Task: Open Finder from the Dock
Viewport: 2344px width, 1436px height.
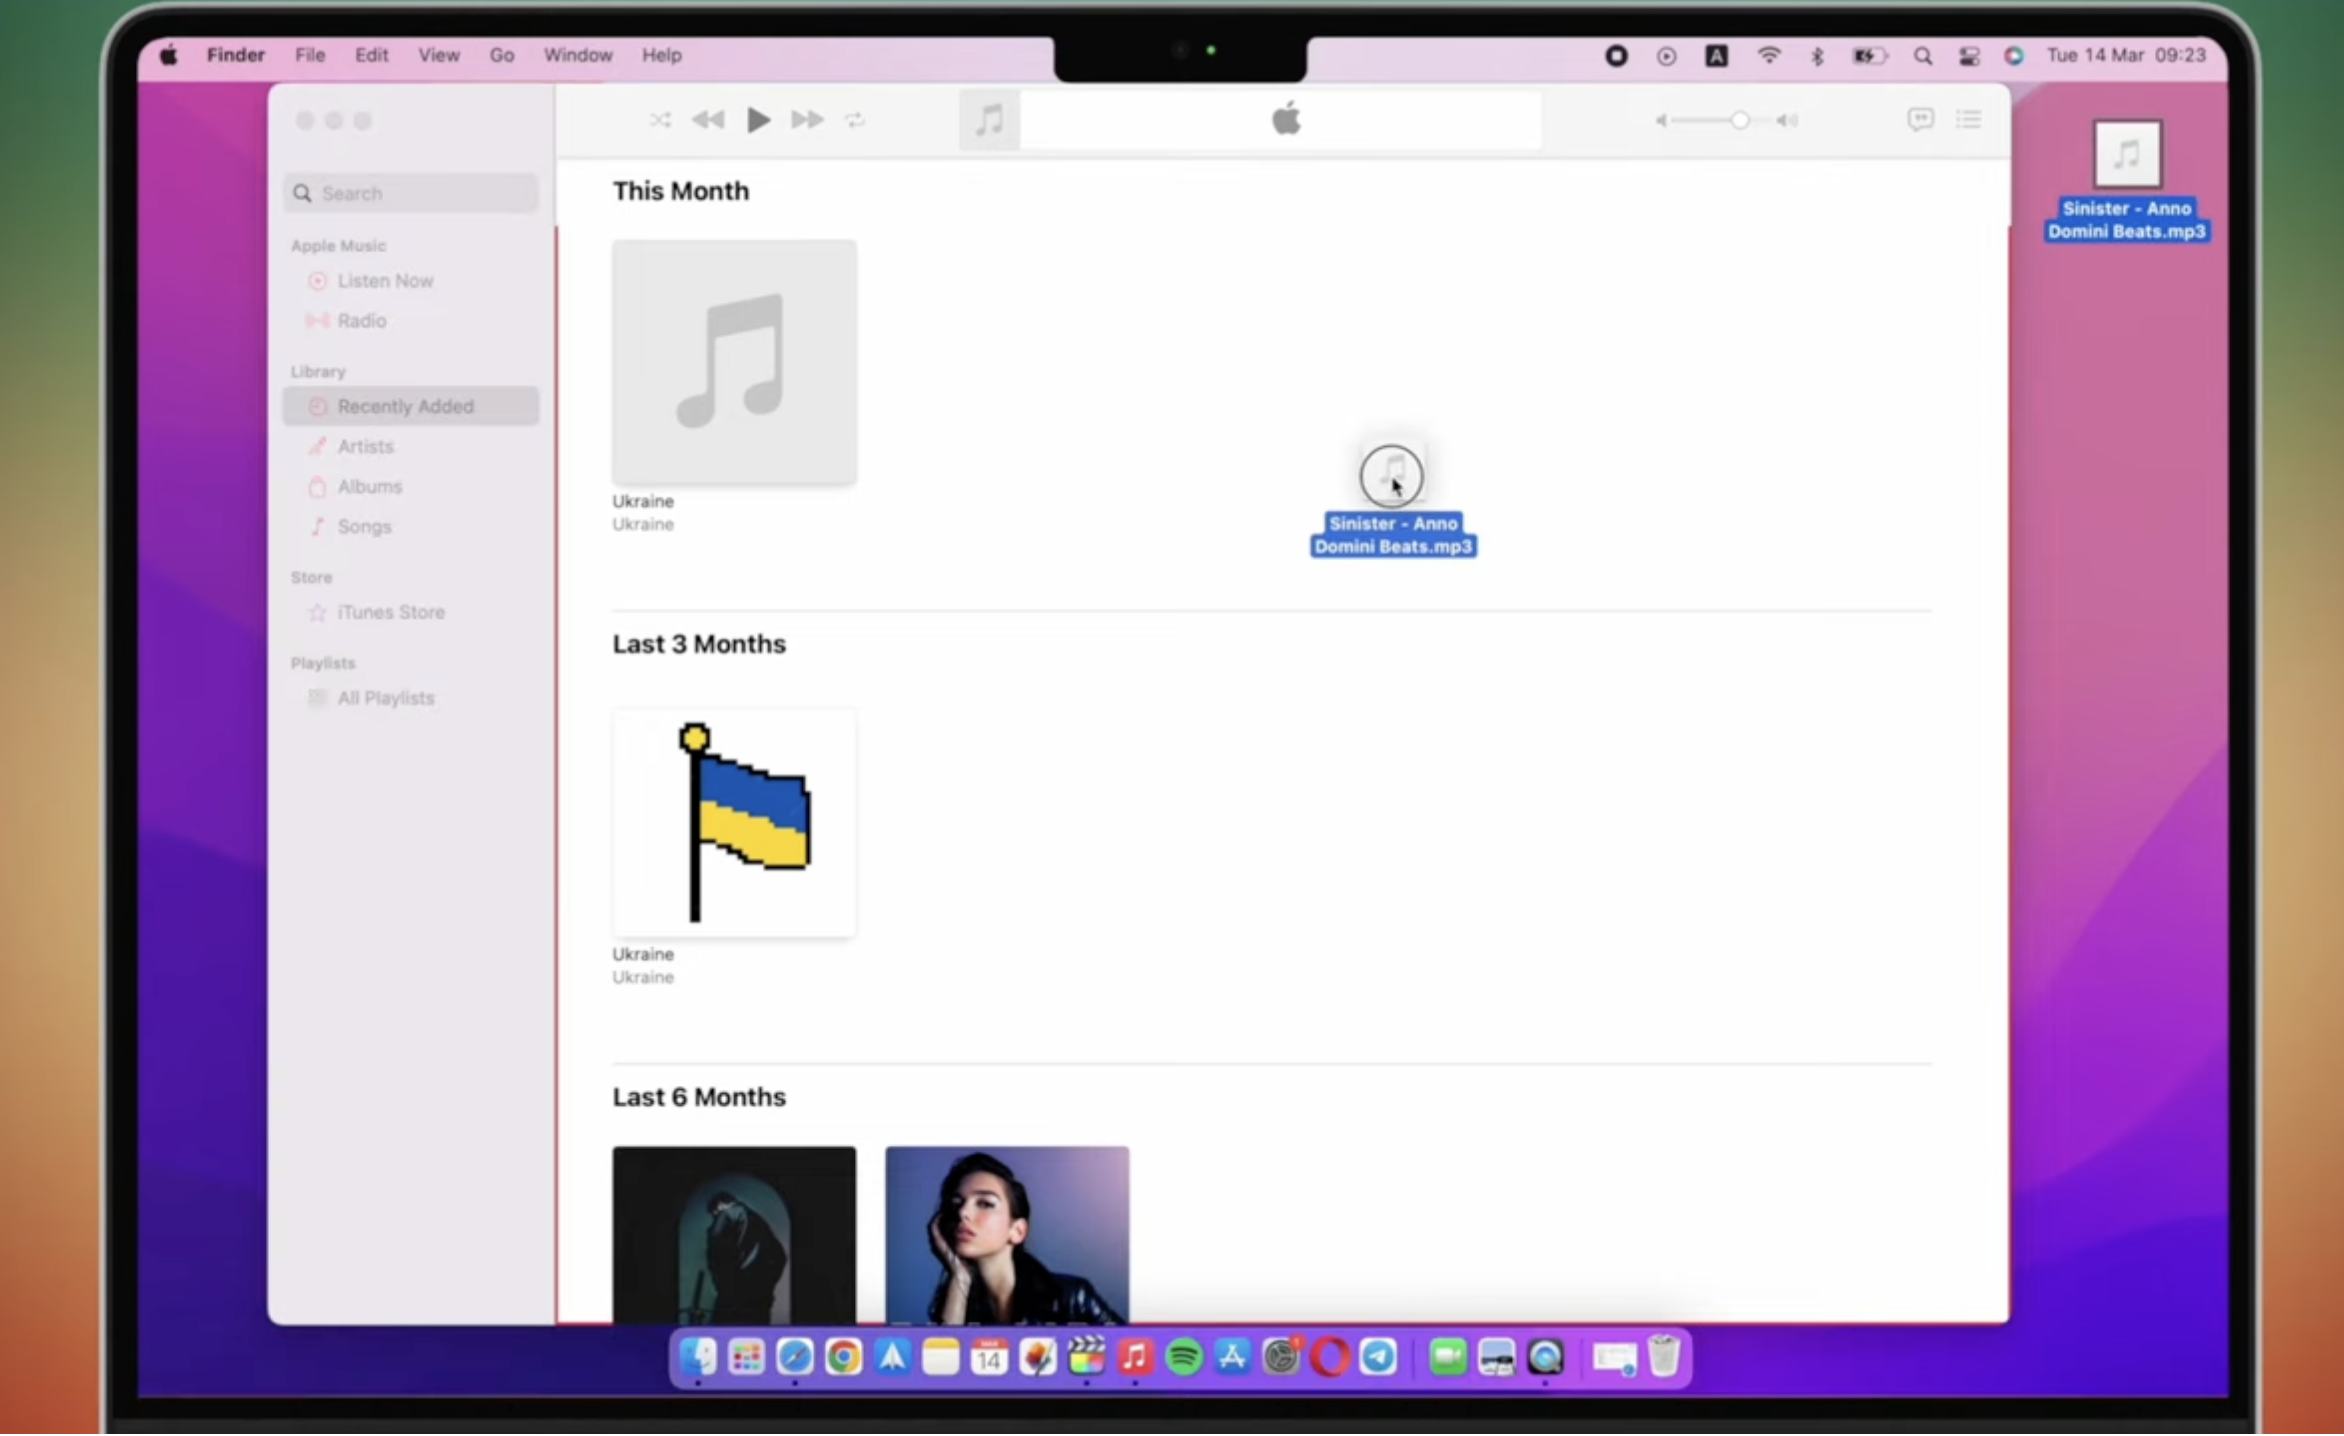Action: click(697, 1357)
